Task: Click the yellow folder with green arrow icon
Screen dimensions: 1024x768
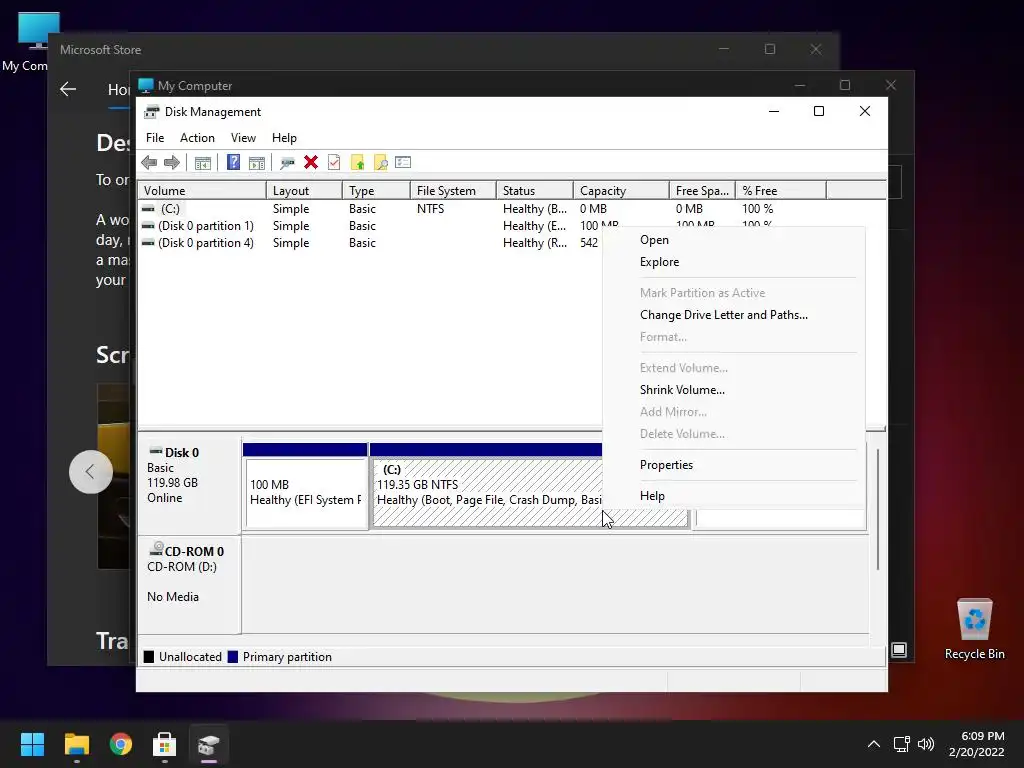Action: point(357,163)
